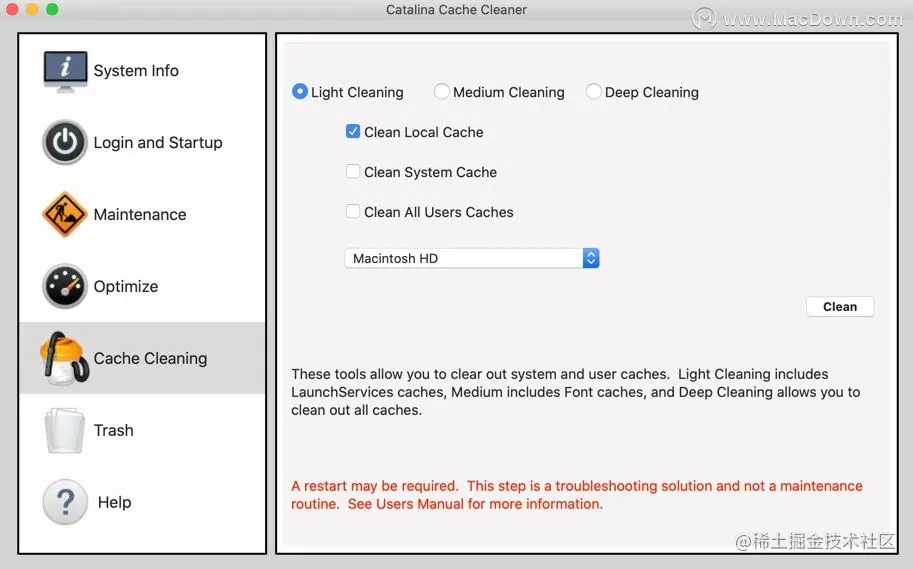Open the Trash section label
The height and width of the screenshot is (569, 913).
click(114, 430)
